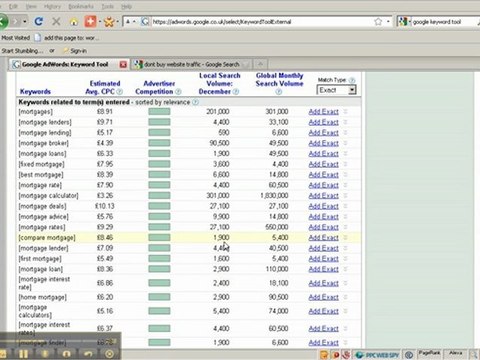Open arrow menu beside [first mortgage] Add Exact

346,259
